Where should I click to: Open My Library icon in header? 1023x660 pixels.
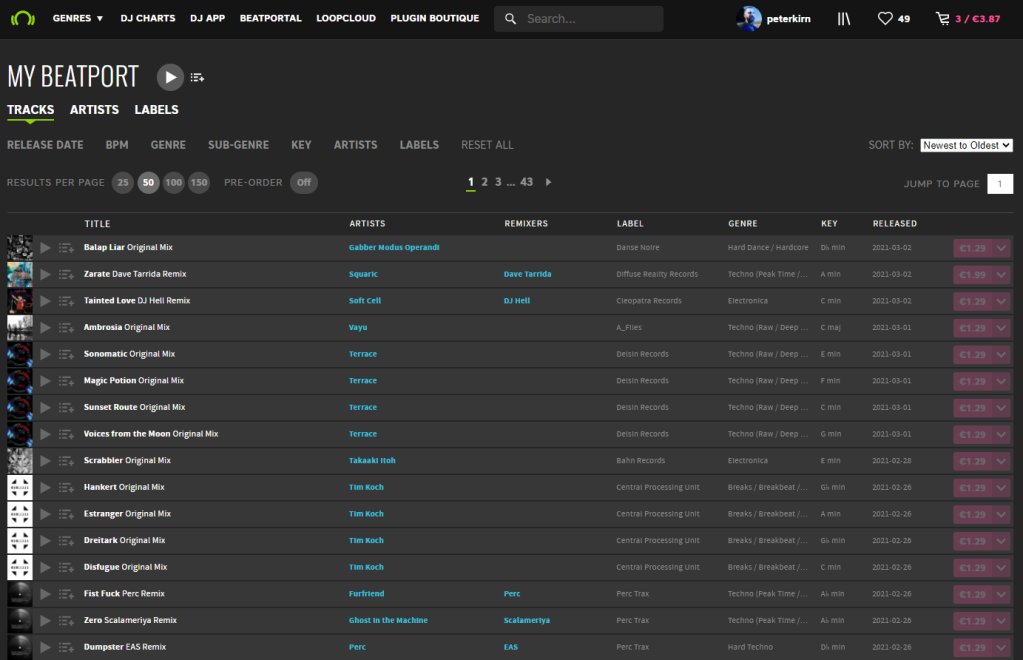[x=844, y=18]
